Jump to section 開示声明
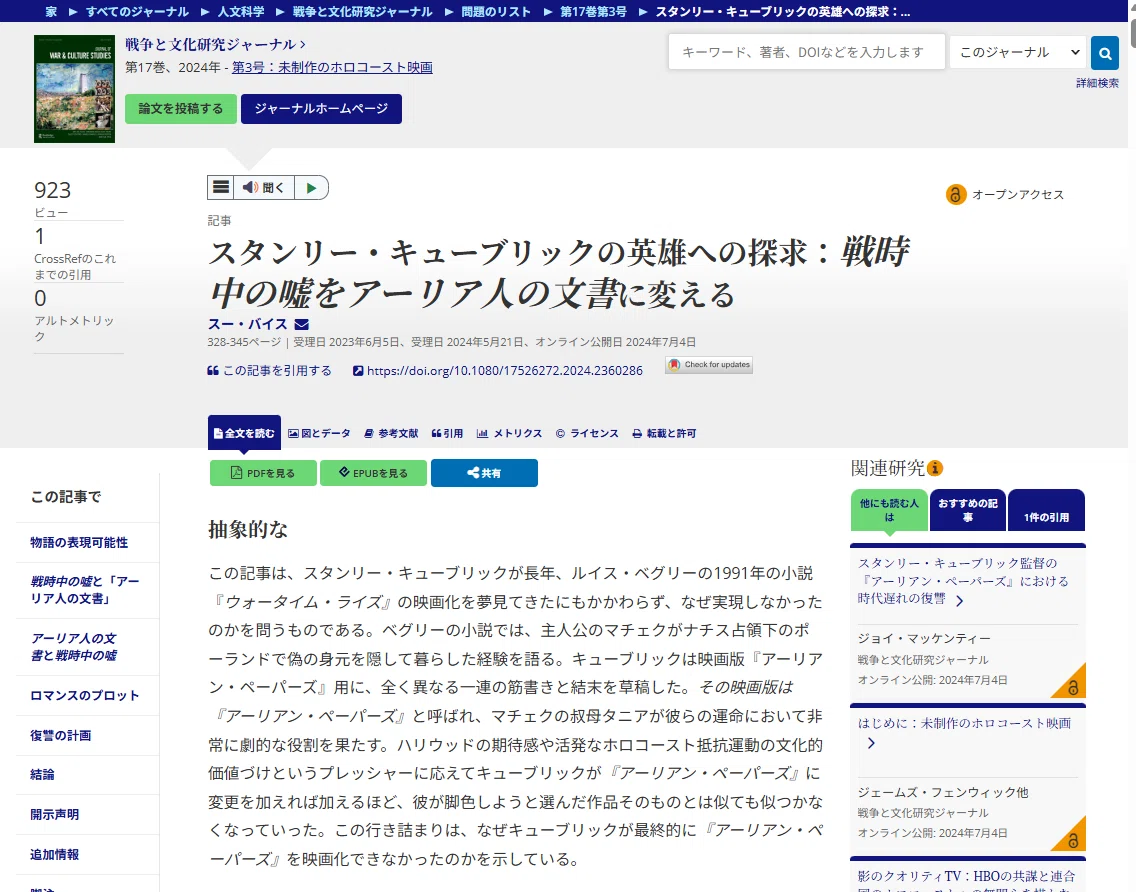The height and width of the screenshot is (892, 1136). [x=54, y=814]
